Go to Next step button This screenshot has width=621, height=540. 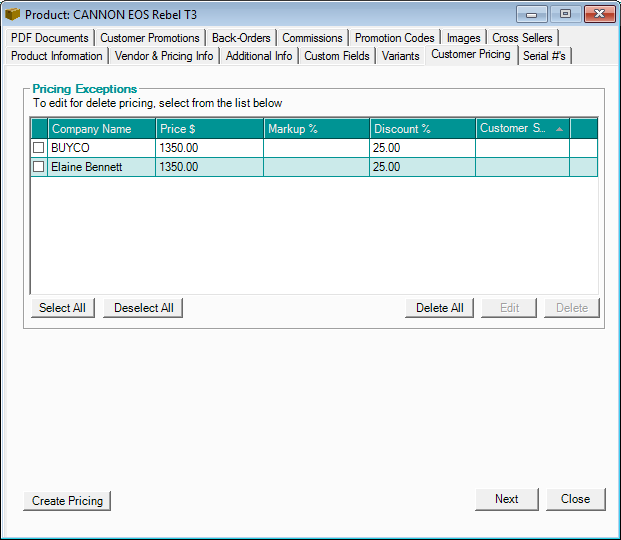506,499
